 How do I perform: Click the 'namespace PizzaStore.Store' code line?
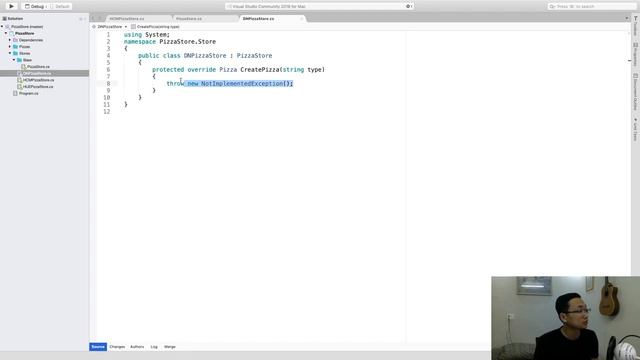pos(170,42)
